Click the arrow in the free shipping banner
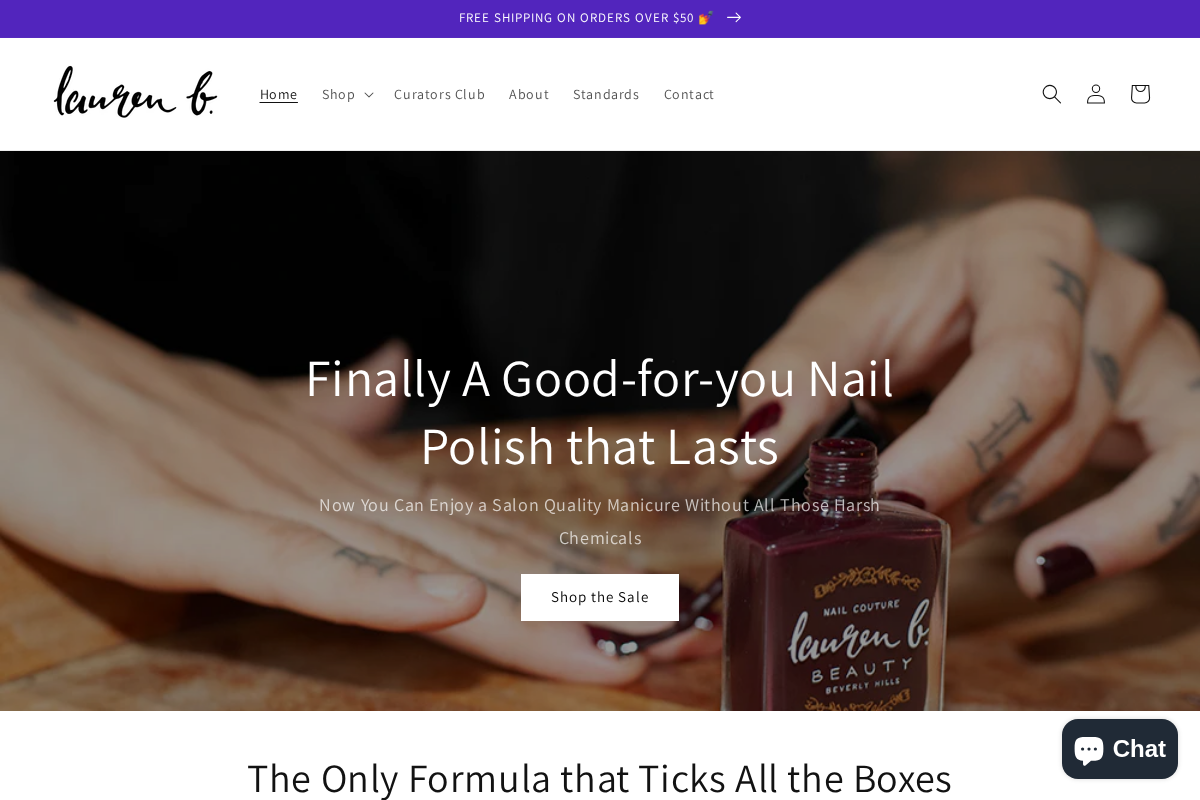This screenshot has height=800, width=1200. [x=734, y=18]
